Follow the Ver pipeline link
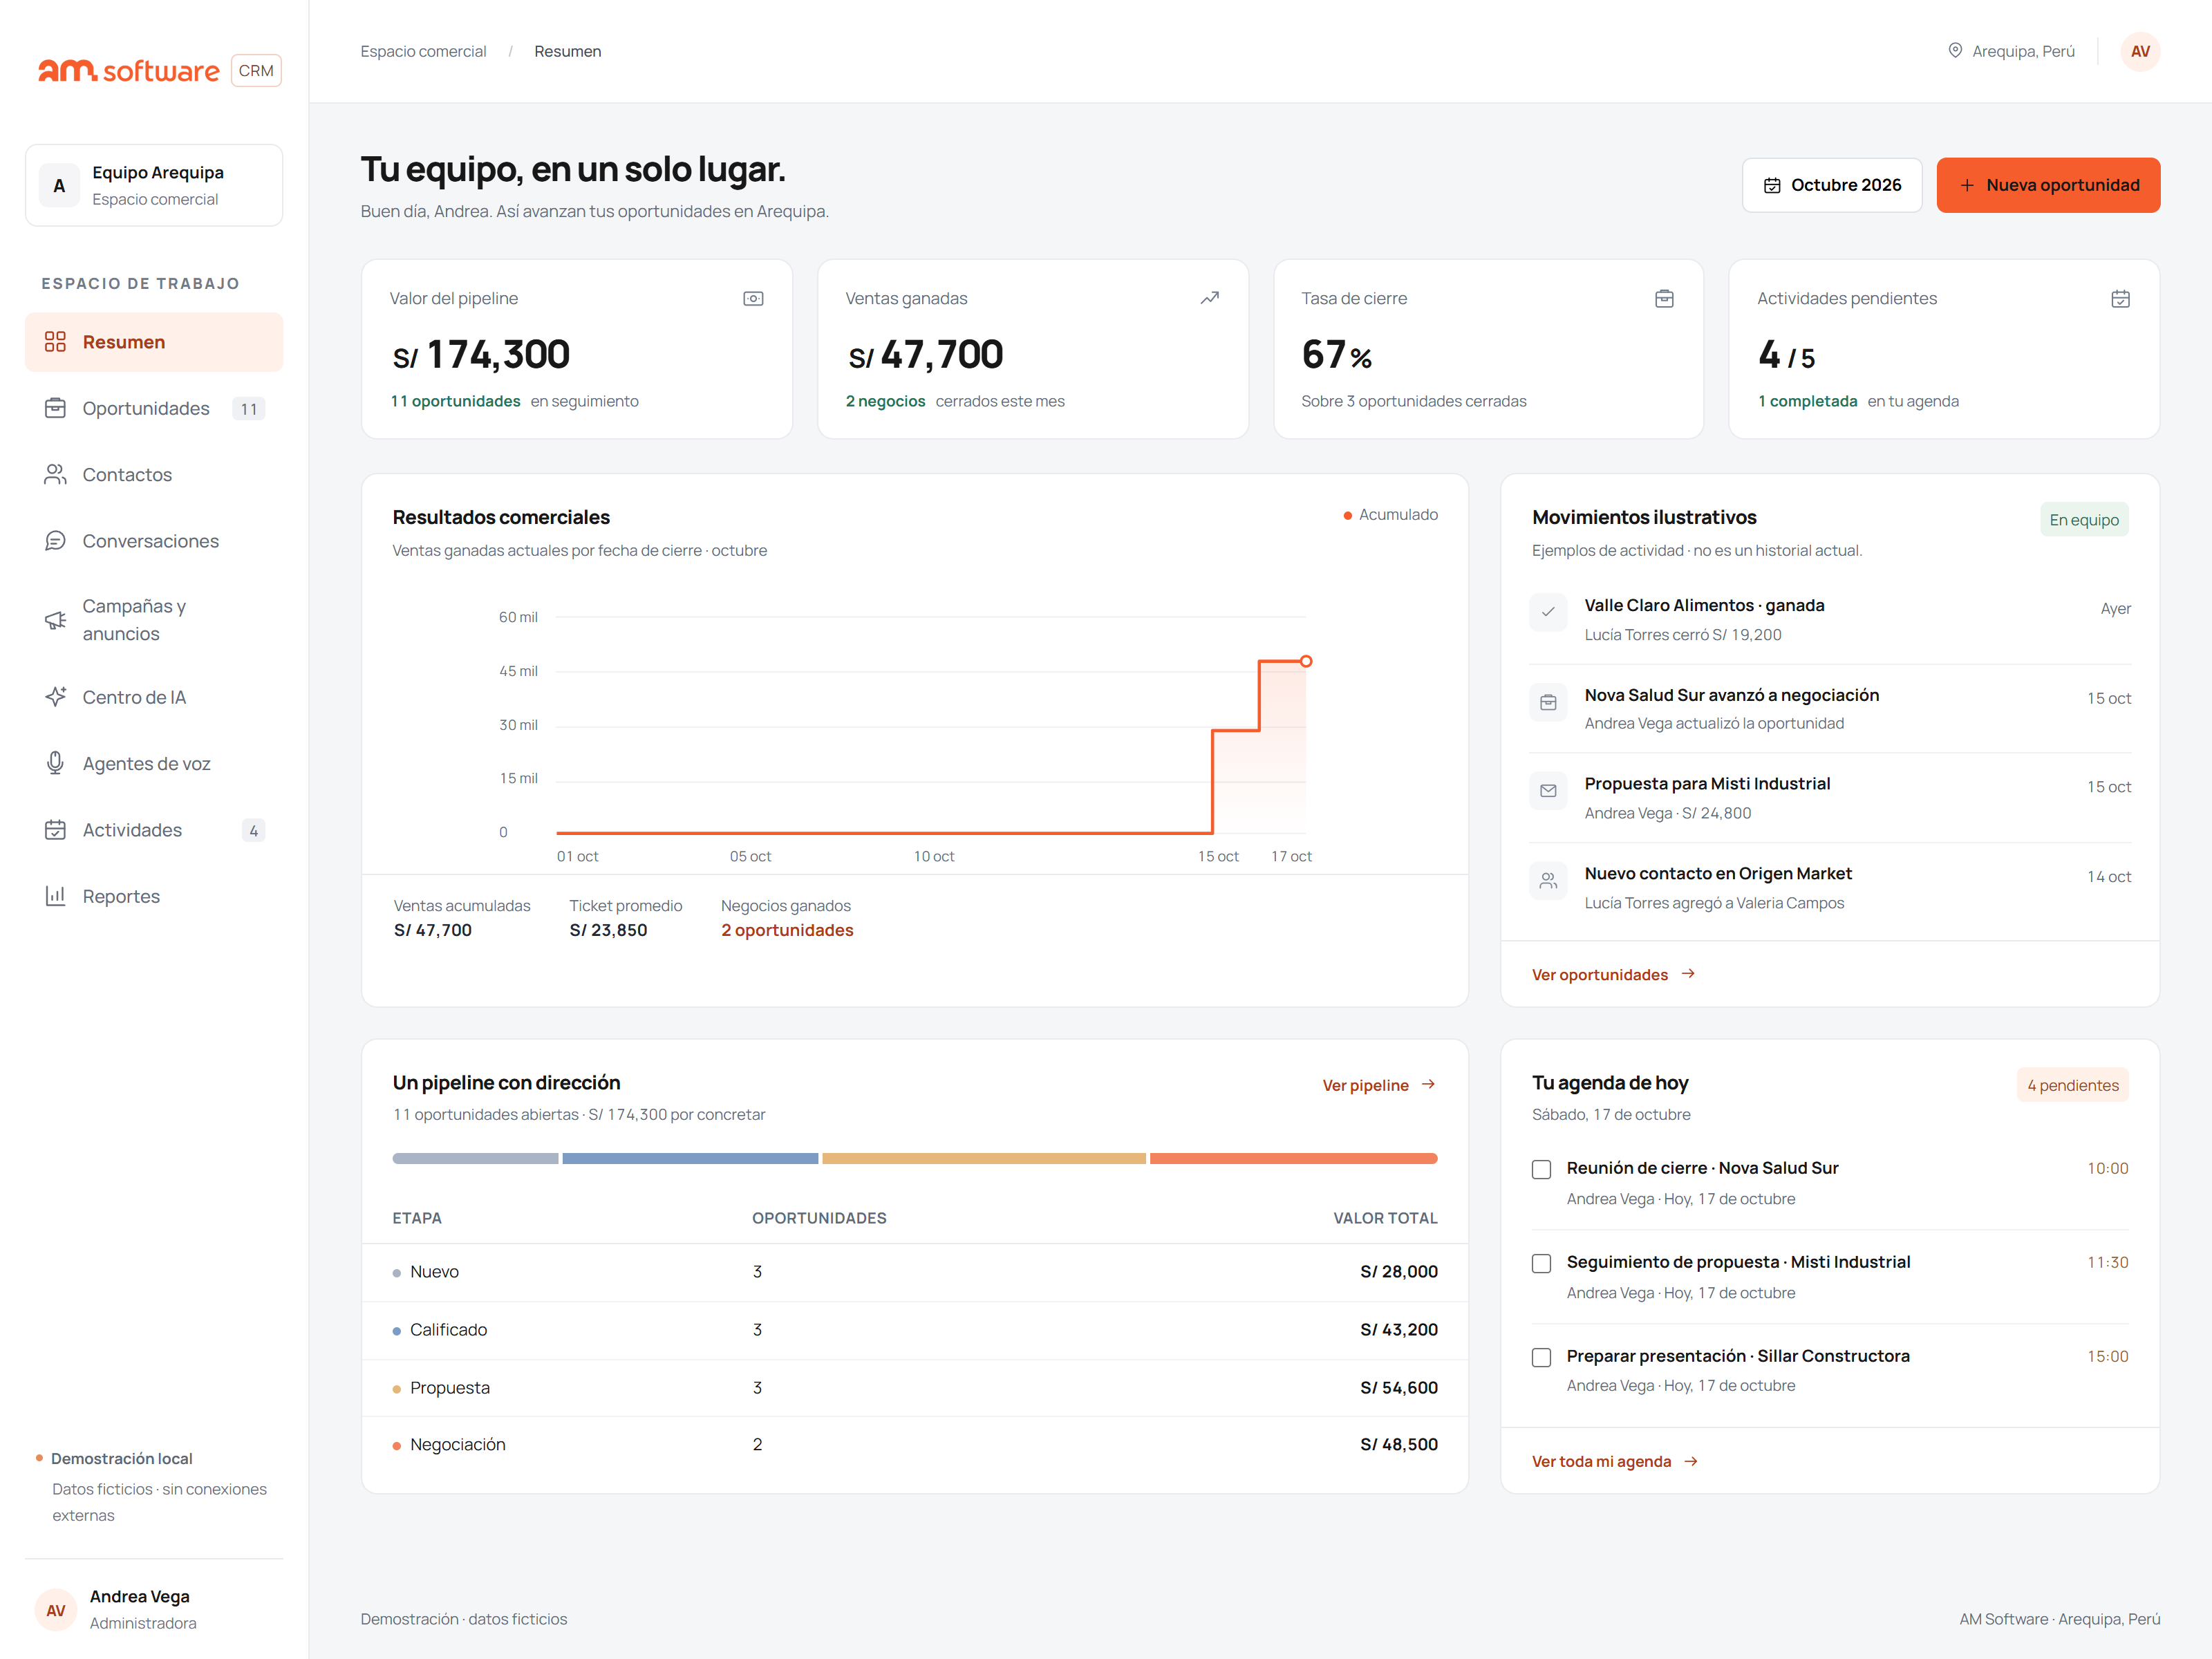 pos(1378,1085)
